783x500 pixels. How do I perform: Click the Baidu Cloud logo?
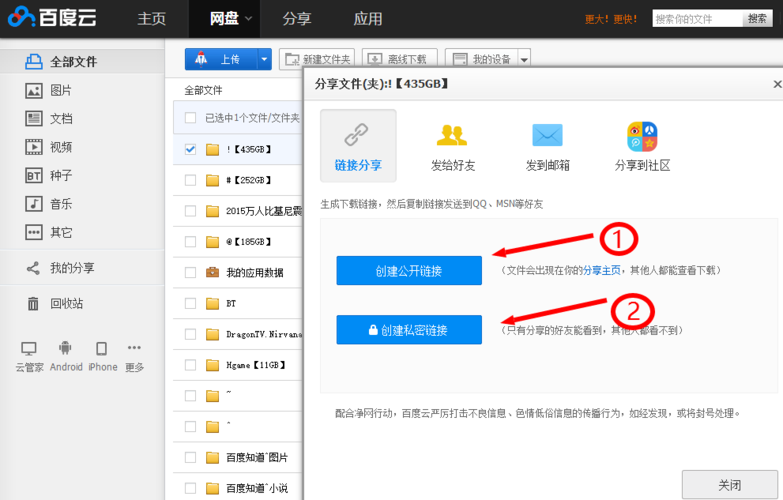click(52, 18)
